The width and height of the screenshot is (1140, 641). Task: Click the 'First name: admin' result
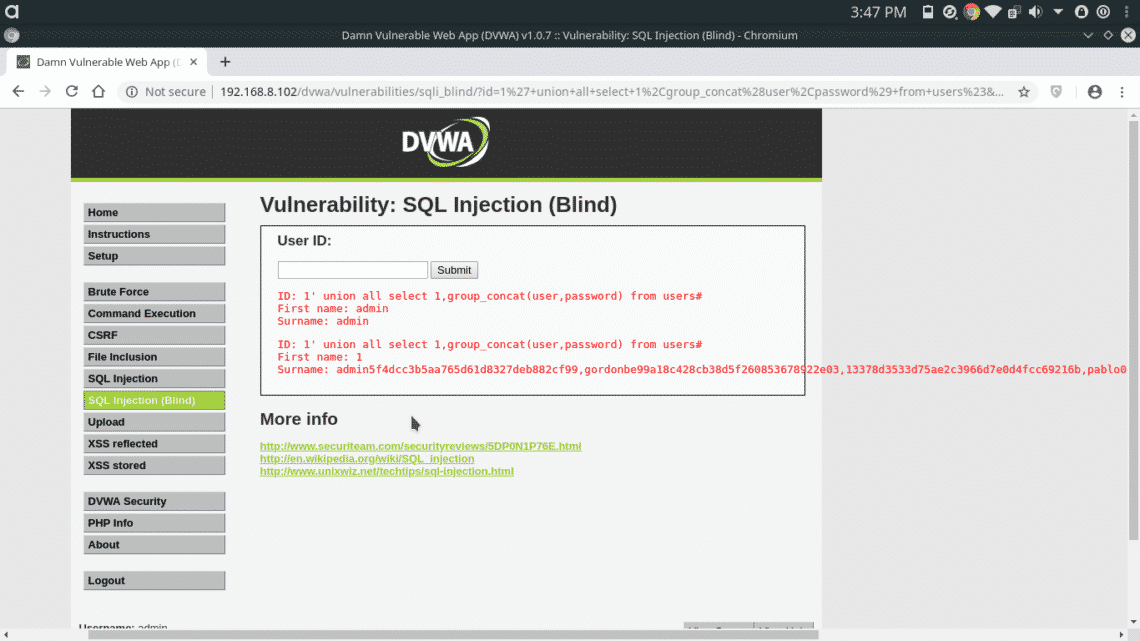(x=332, y=308)
